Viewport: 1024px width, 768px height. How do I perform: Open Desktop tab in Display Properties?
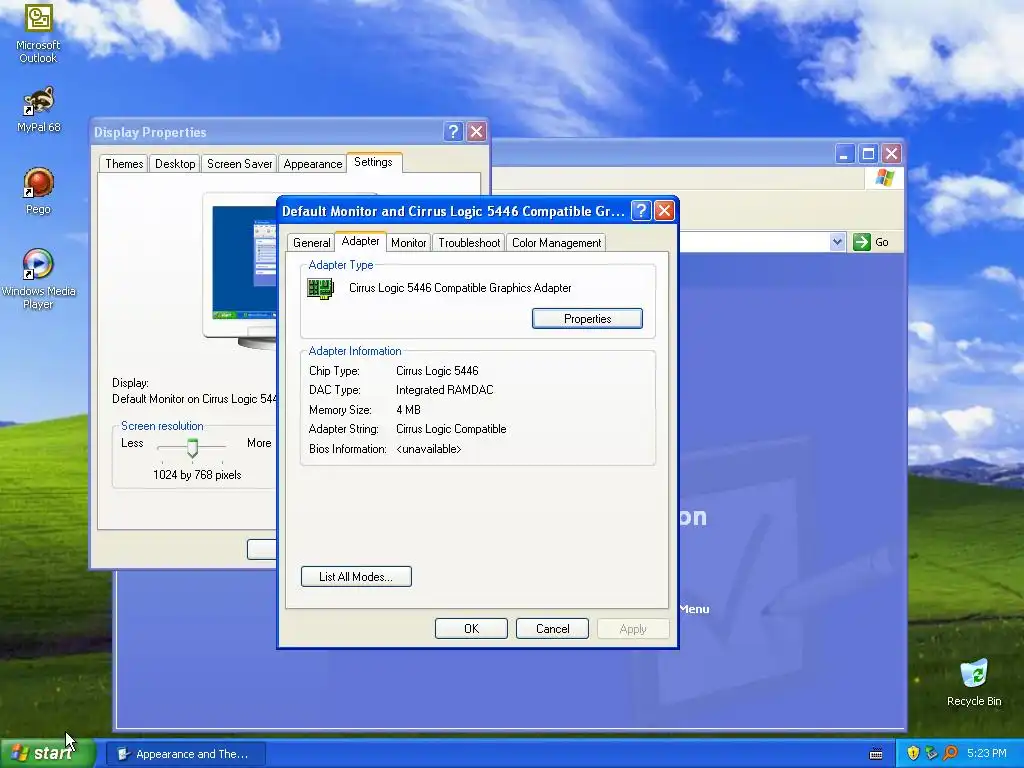(x=175, y=164)
